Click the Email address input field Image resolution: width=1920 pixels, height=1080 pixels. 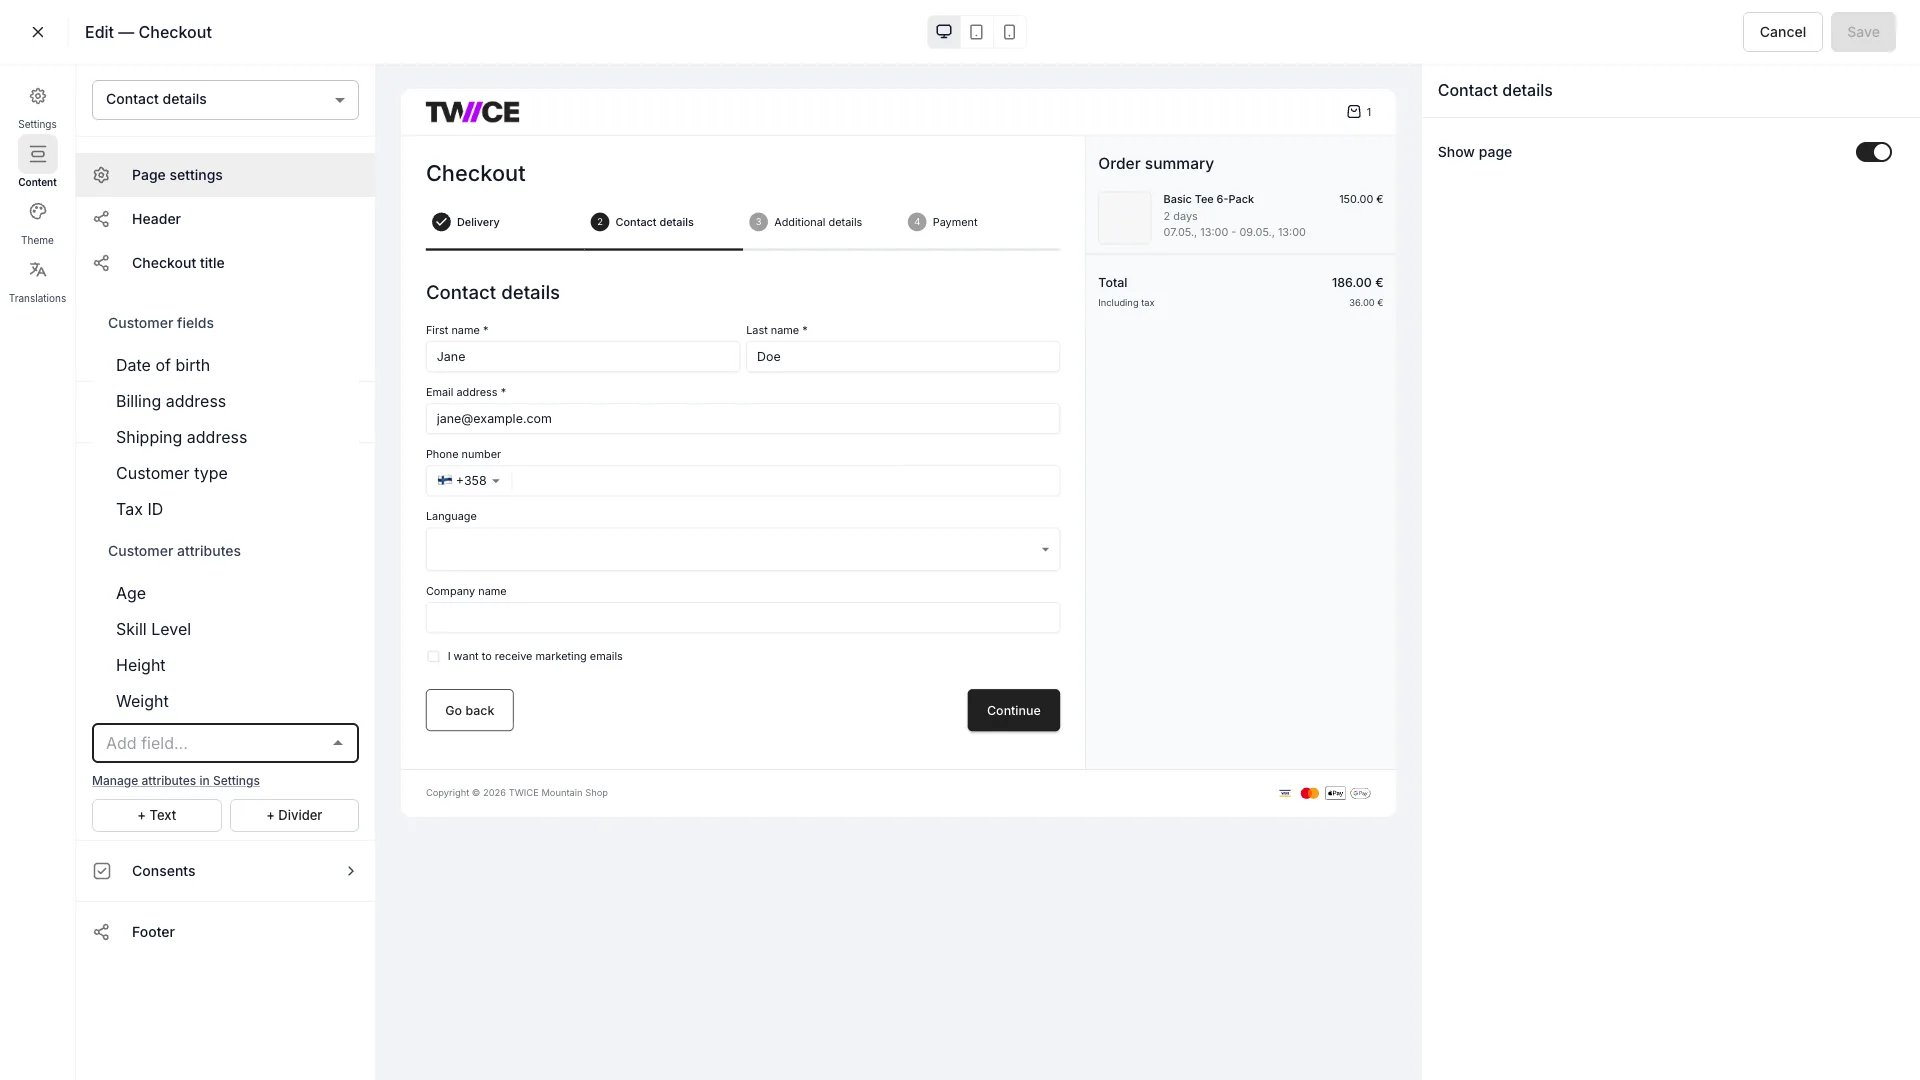[742, 419]
